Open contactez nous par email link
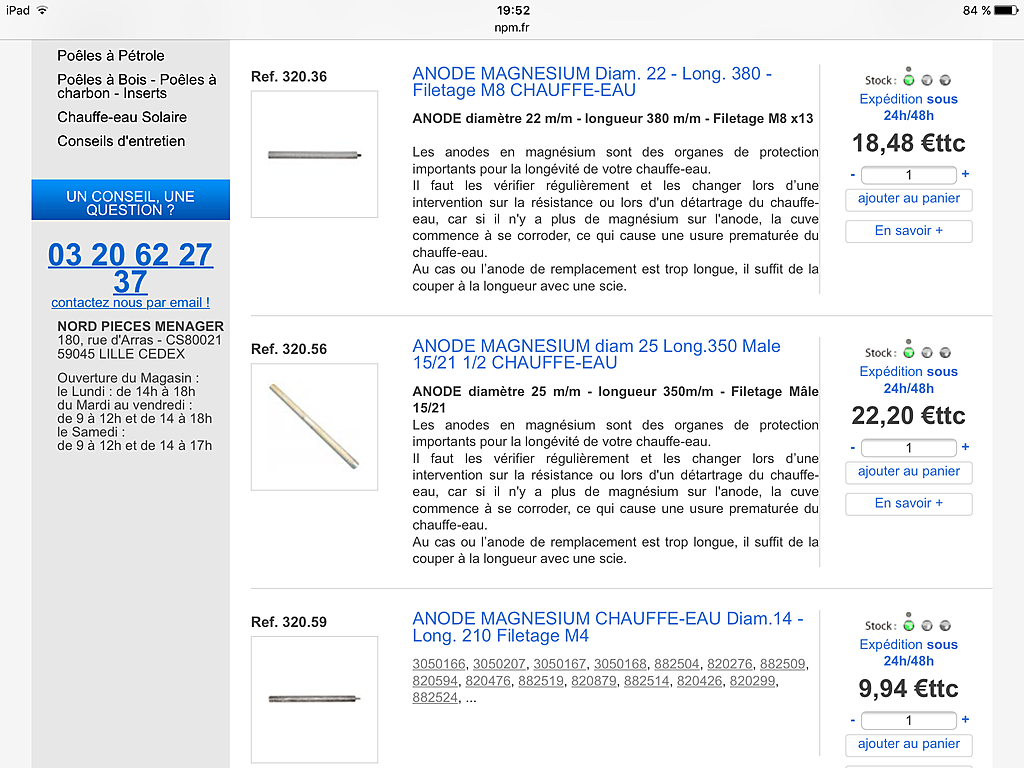1024x768 pixels. (x=131, y=302)
